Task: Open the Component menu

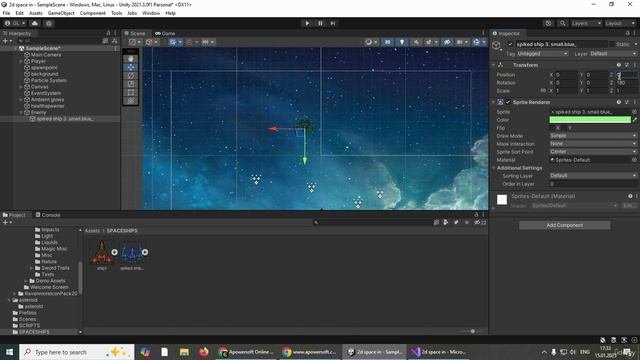Action: (x=93, y=13)
